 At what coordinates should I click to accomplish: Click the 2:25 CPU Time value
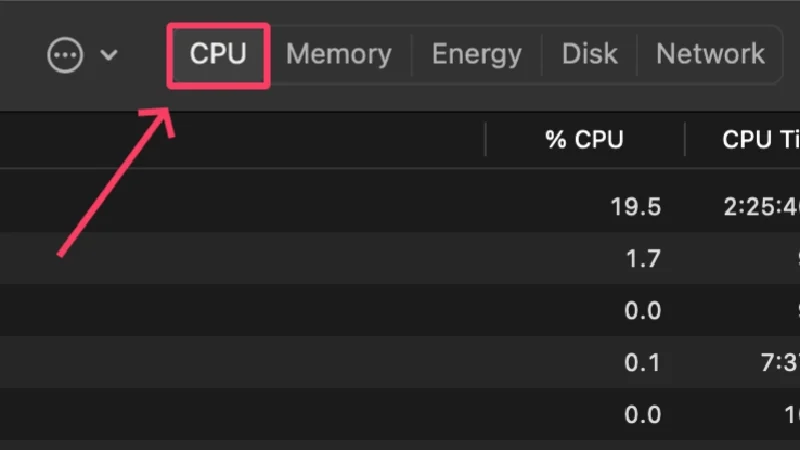762,207
